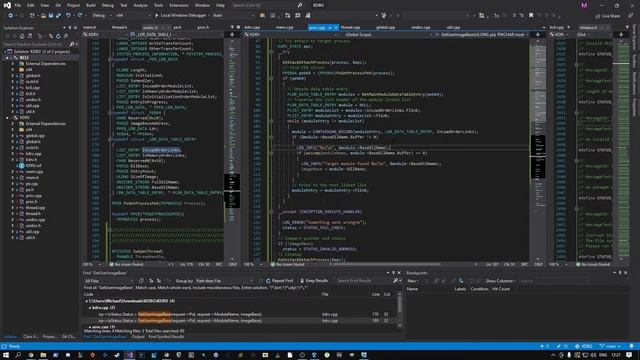Toggle auto-hide pin on the Find results panel
Image resolution: width=640 pixels, height=360 pixels.
coord(393,273)
